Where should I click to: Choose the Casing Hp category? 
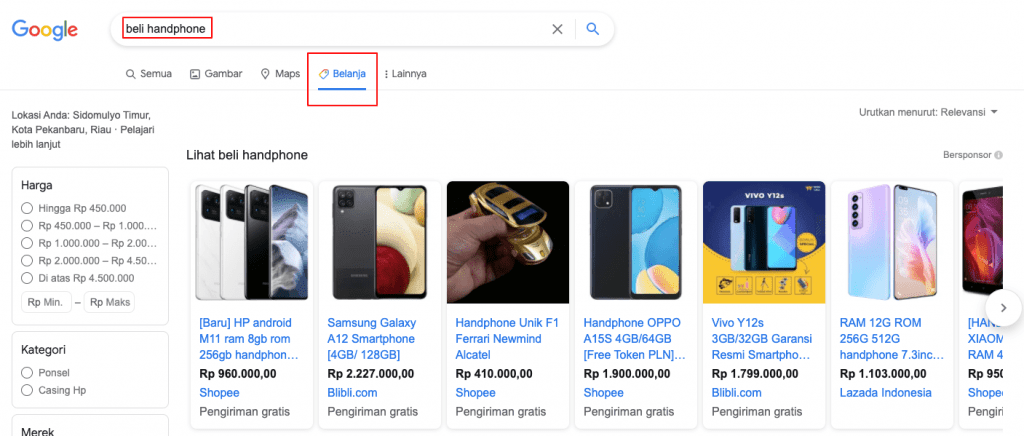(x=27, y=390)
